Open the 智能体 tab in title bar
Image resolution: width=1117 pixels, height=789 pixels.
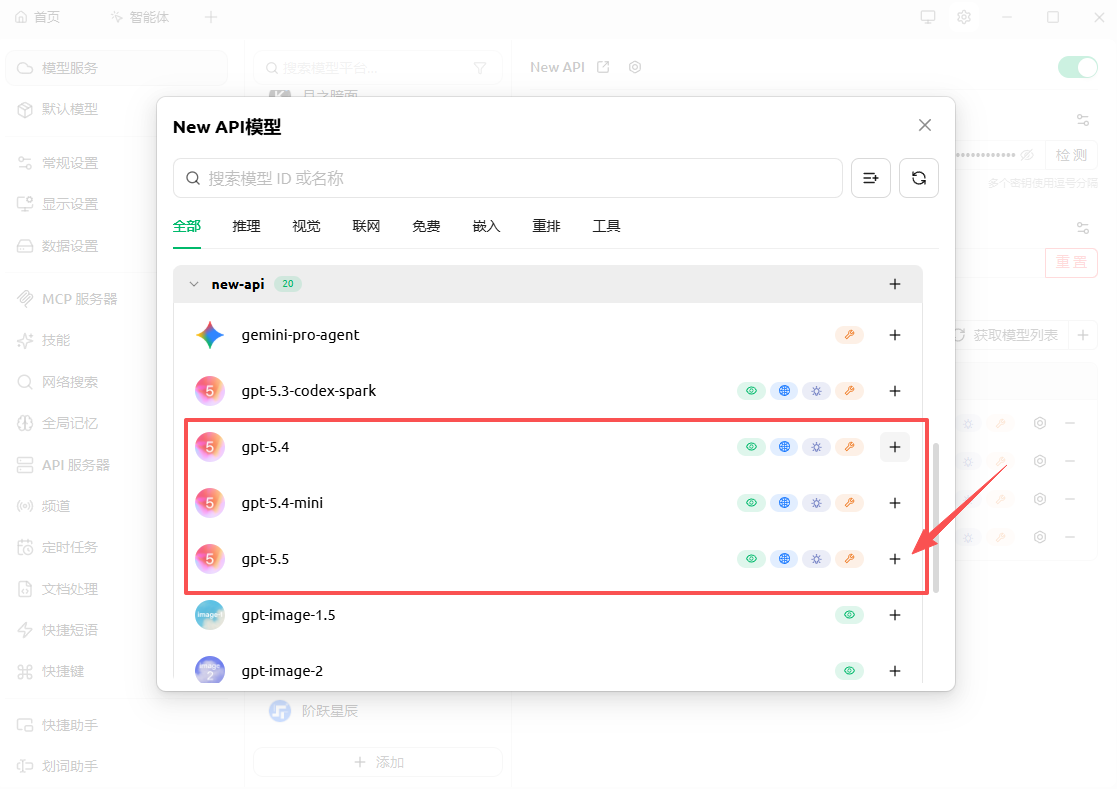(x=140, y=17)
